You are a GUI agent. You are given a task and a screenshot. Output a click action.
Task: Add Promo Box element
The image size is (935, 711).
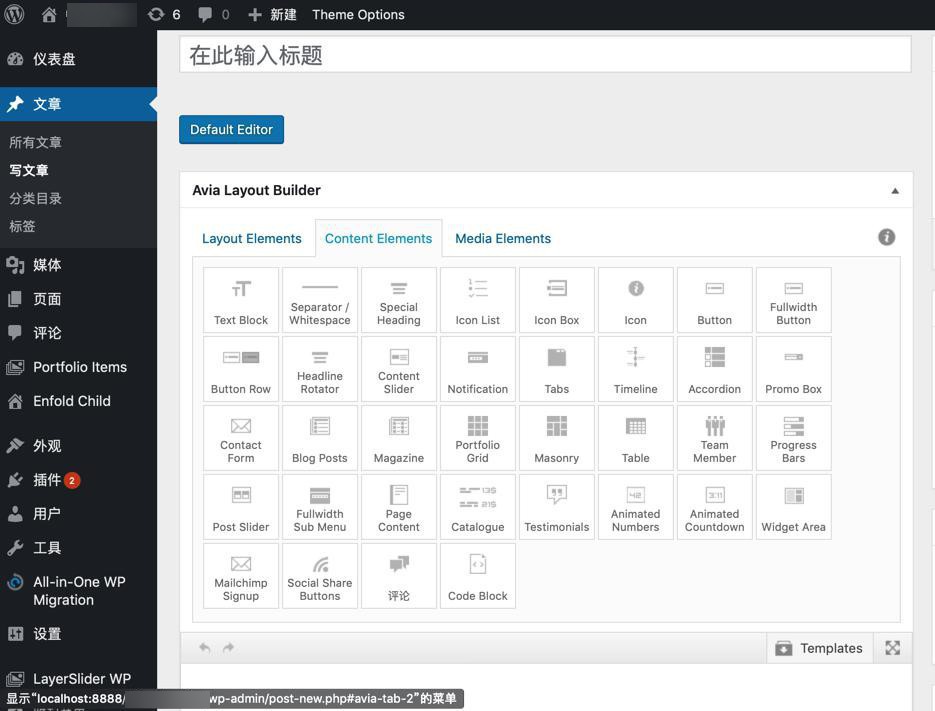pyautogui.click(x=794, y=369)
